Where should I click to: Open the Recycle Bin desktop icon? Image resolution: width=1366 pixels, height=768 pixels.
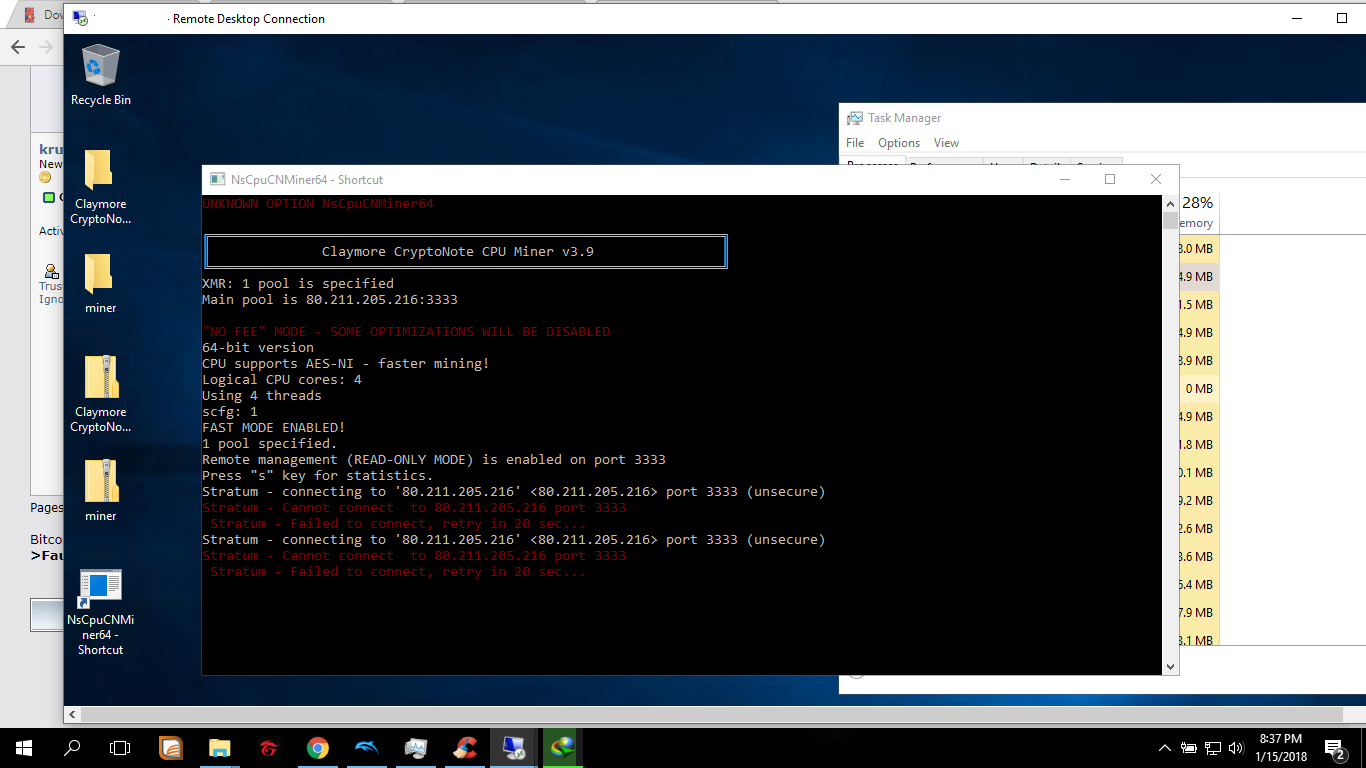point(101,75)
